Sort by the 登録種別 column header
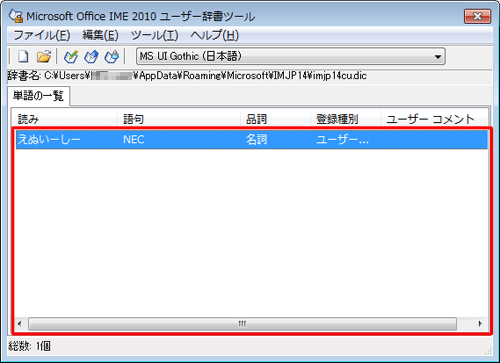Viewport: 500px width, 363px height. (x=346, y=119)
